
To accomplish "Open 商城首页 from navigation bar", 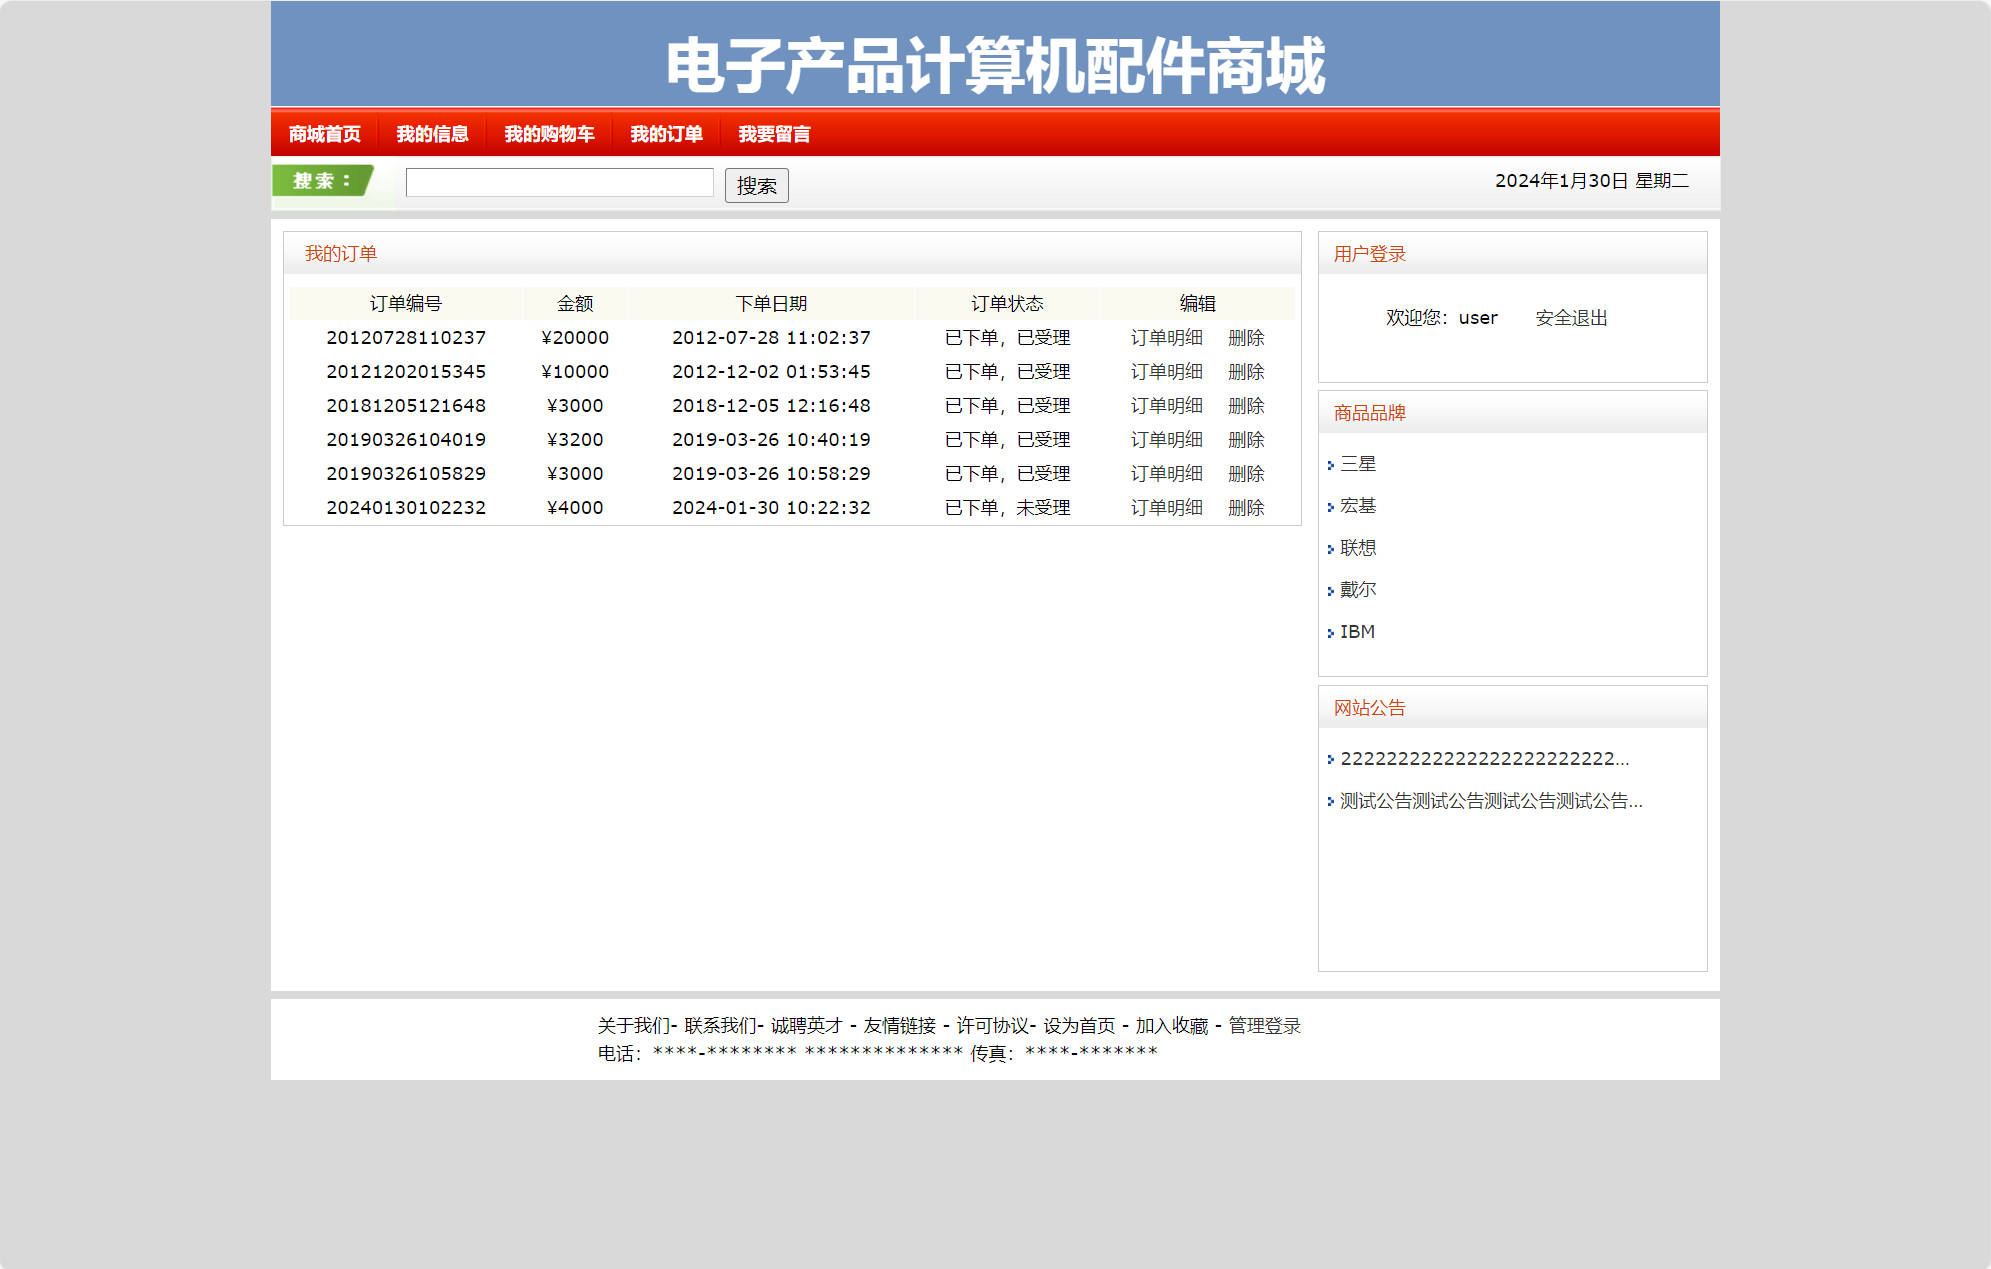I will (x=325, y=133).
